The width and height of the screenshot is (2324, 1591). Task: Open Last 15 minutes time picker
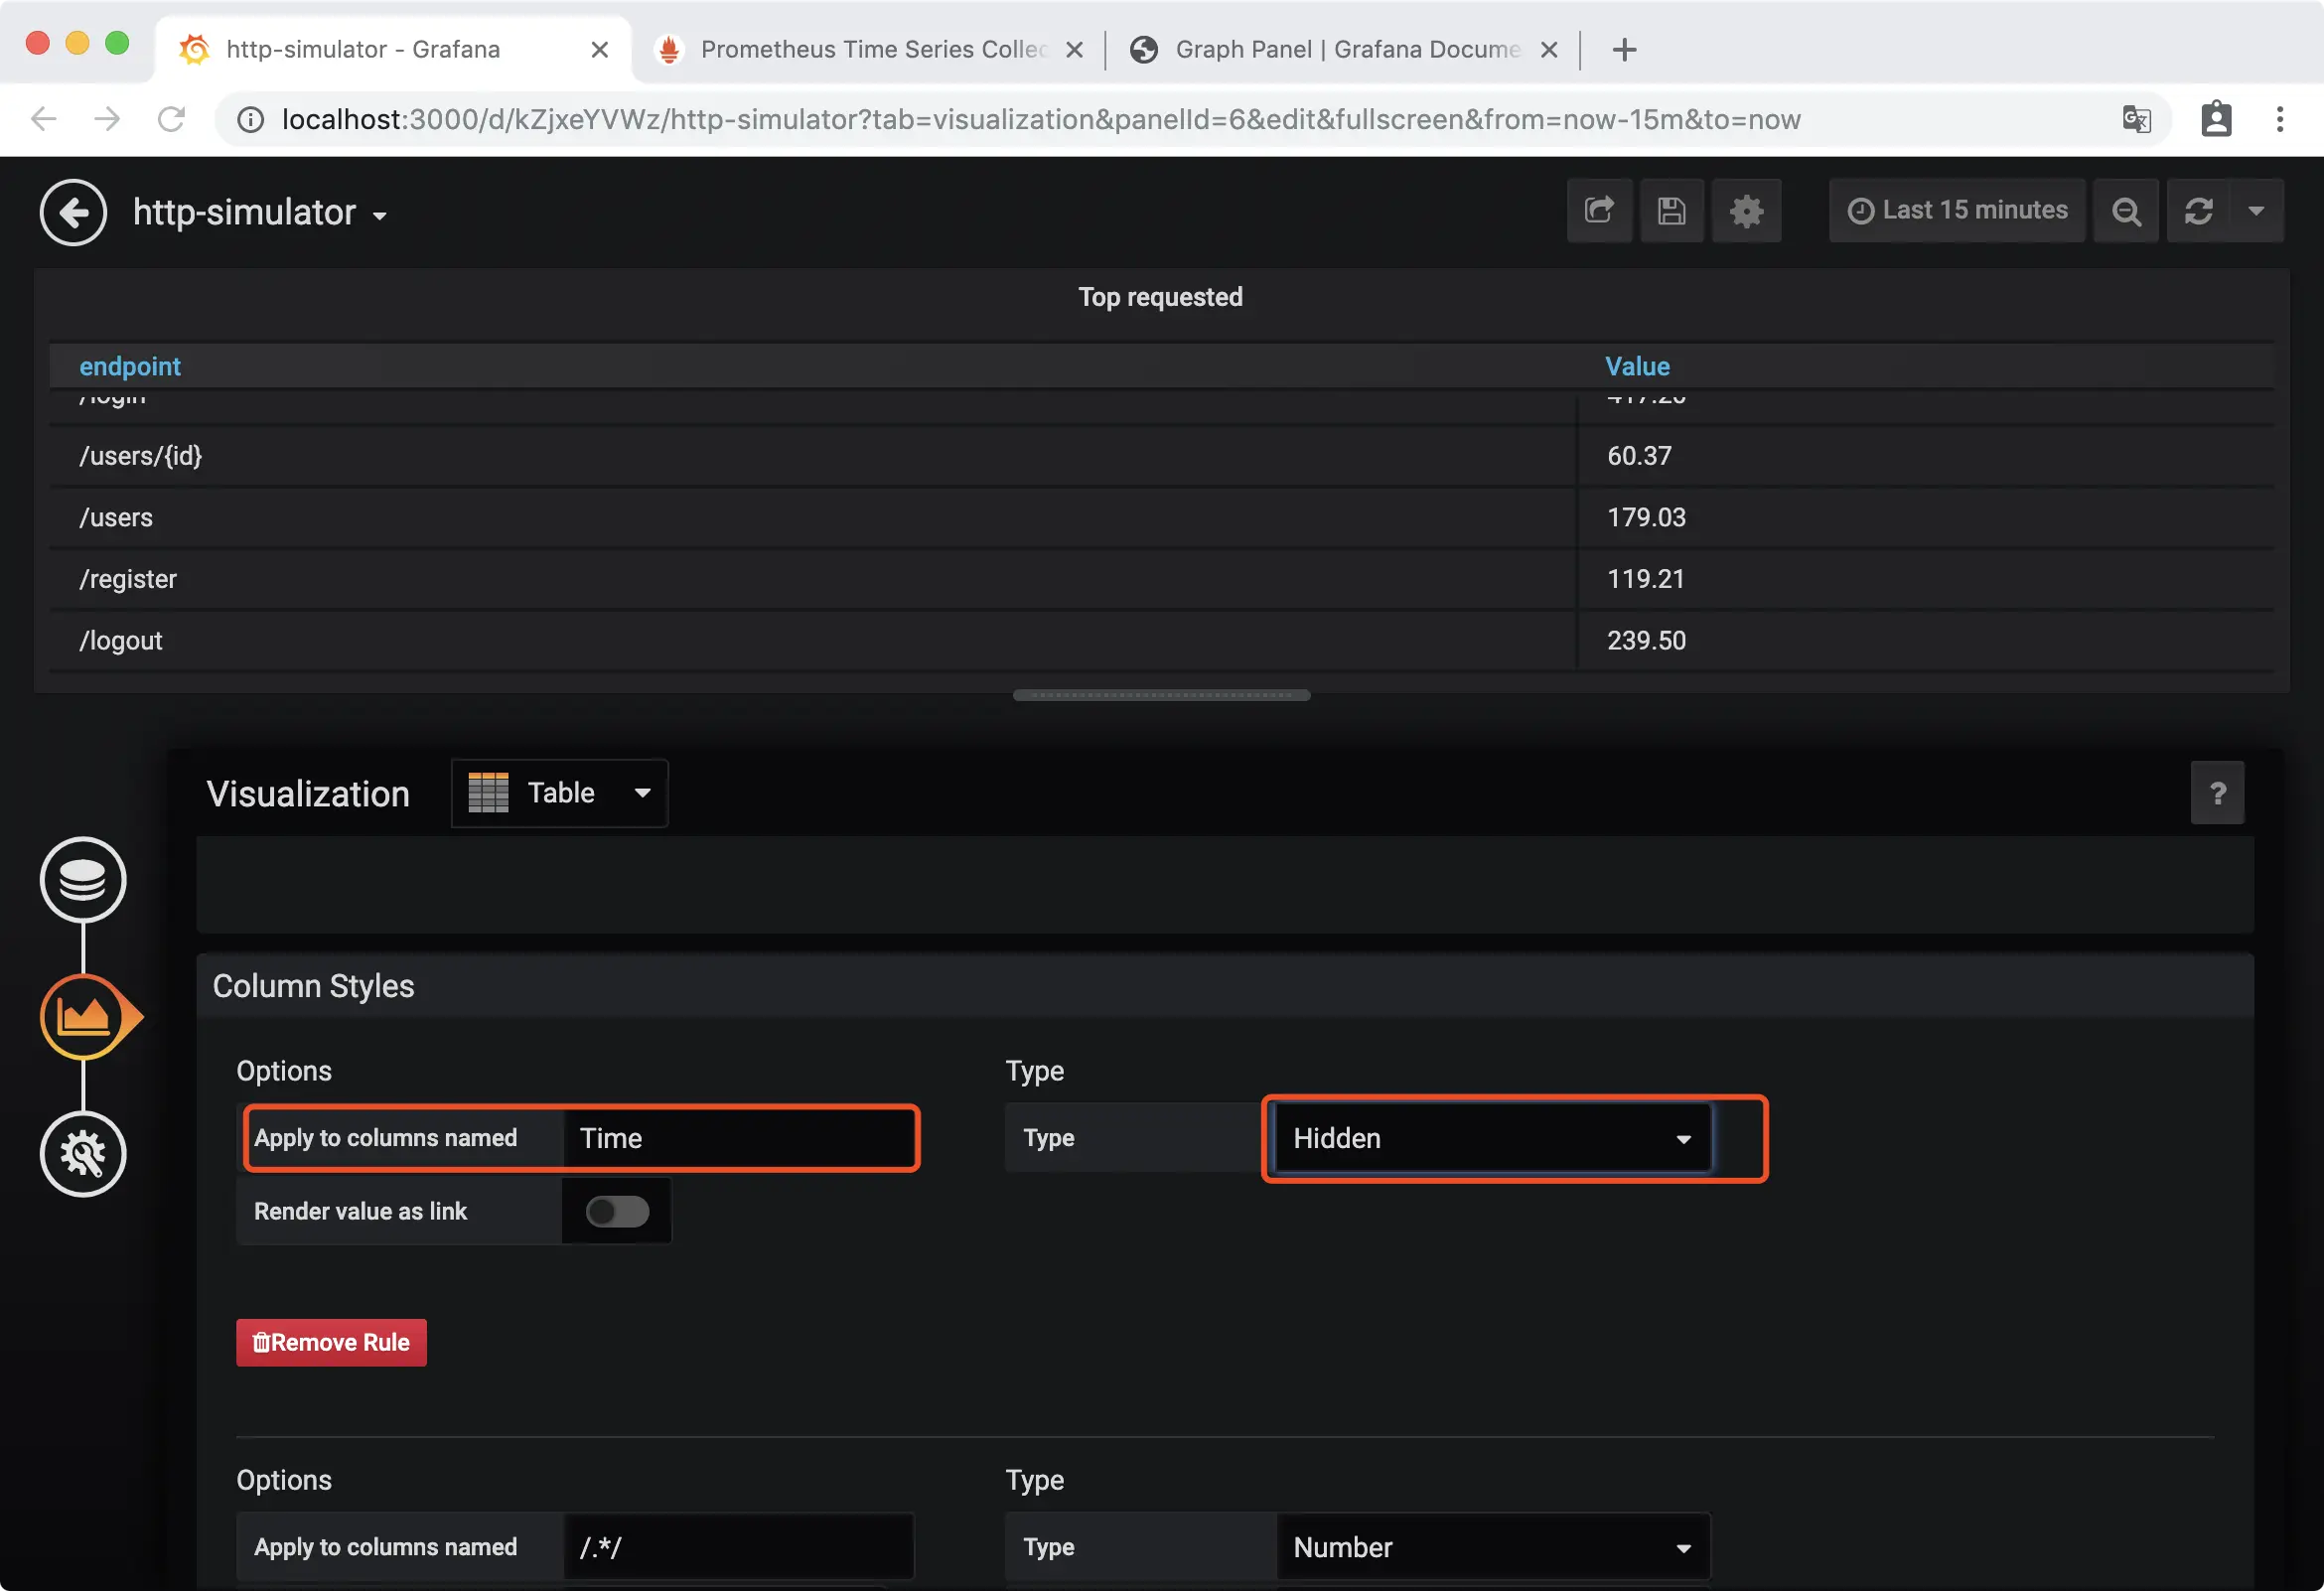click(1957, 210)
